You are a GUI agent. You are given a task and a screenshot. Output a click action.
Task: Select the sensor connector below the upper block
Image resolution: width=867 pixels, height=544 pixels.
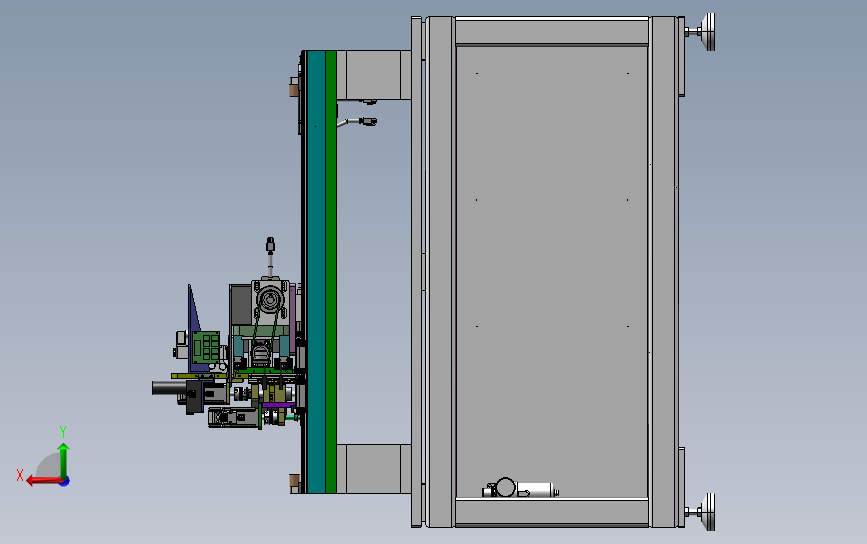click(x=367, y=121)
